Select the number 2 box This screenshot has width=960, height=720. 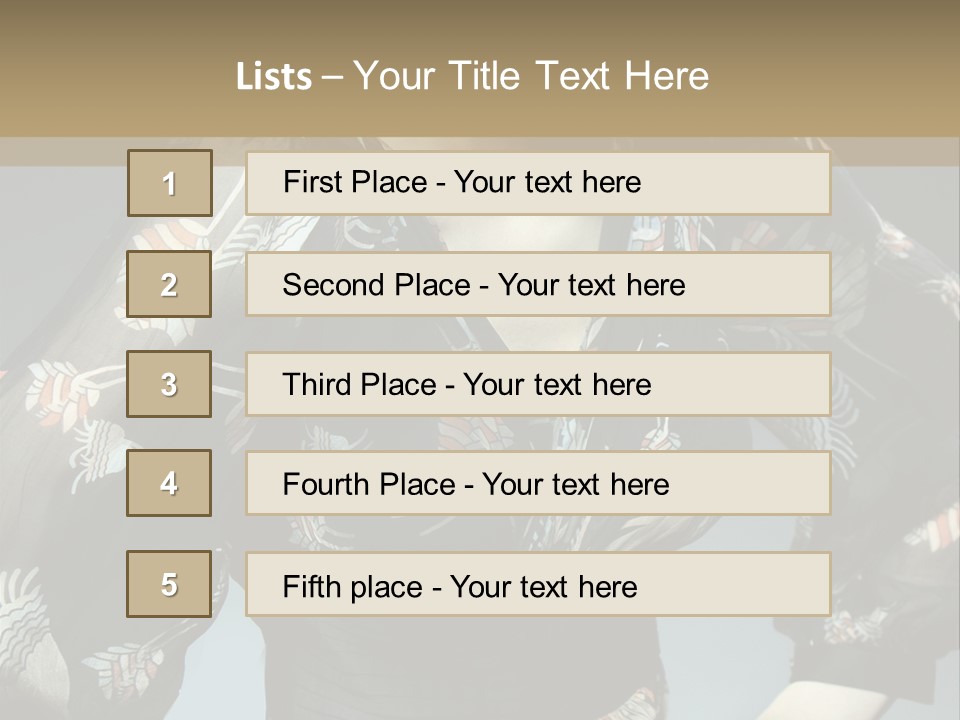tap(169, 284)
